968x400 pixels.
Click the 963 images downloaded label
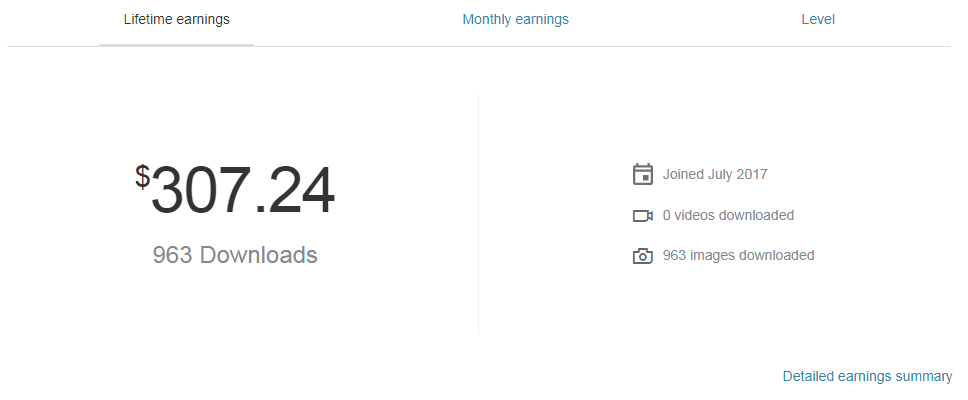pos(738,255)
